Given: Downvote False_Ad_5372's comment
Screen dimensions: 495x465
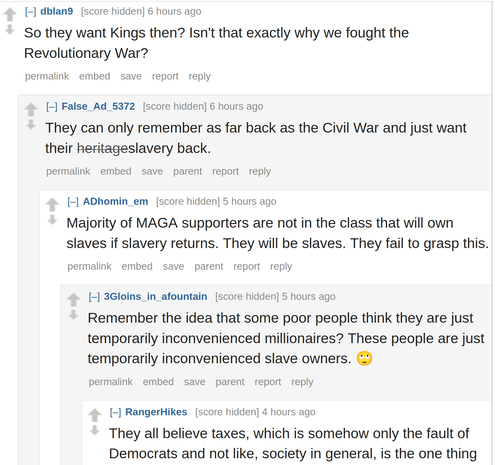Looking at the screenshot, I should [31, 125].
